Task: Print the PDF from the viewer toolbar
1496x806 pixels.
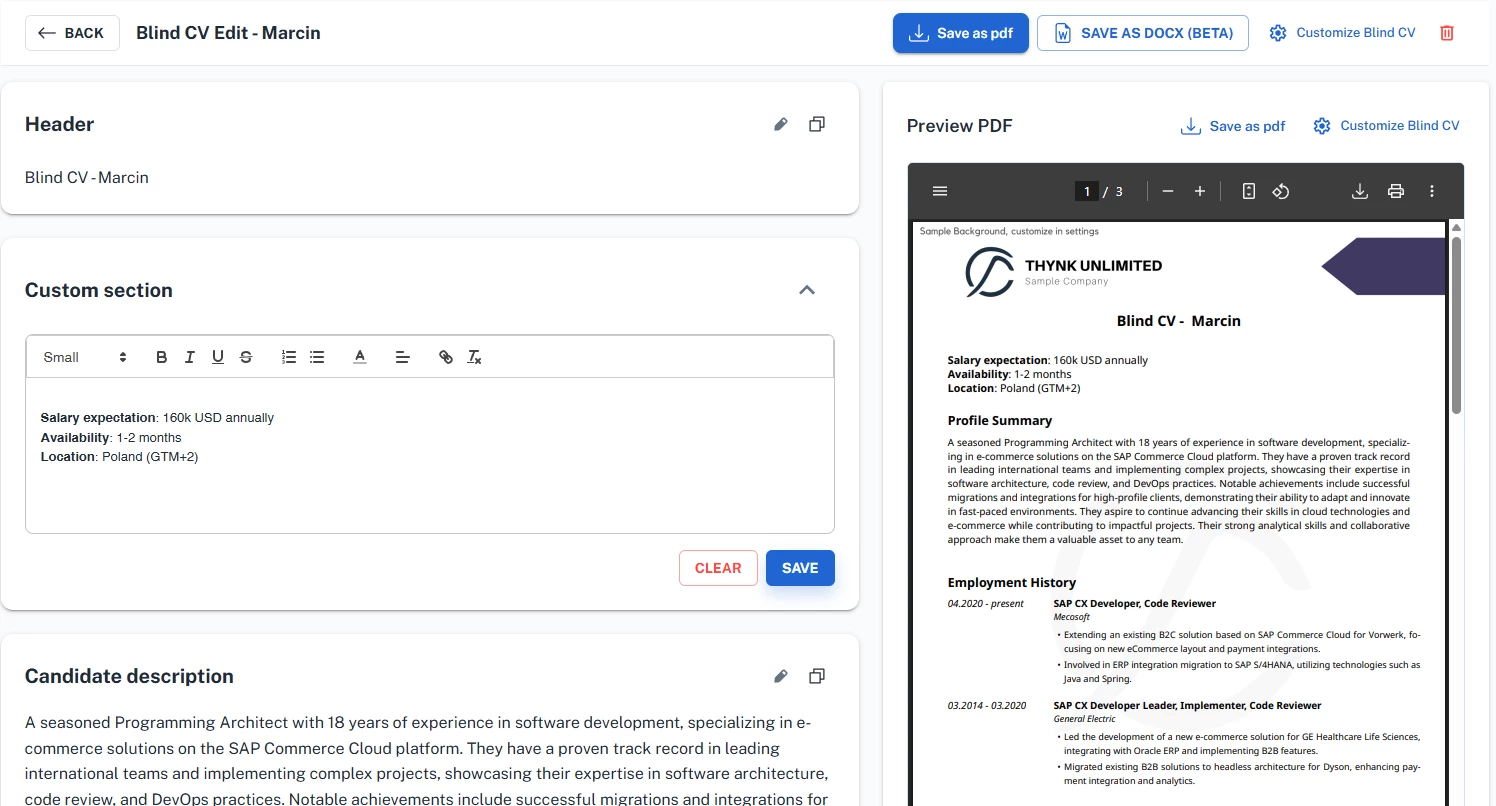Action: pos(1396,192)
